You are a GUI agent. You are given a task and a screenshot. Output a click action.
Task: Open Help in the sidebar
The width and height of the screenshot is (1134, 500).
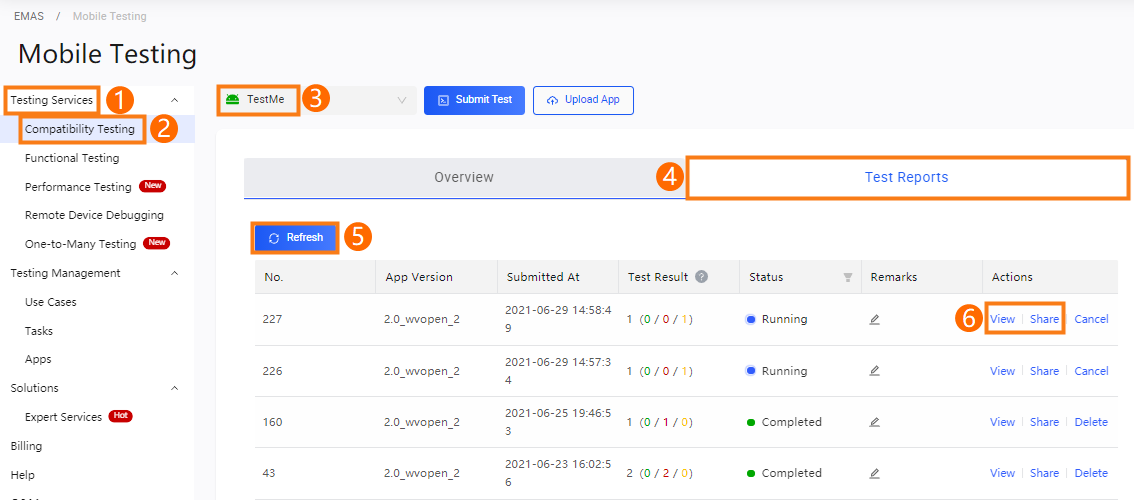[x=22, y=475]
